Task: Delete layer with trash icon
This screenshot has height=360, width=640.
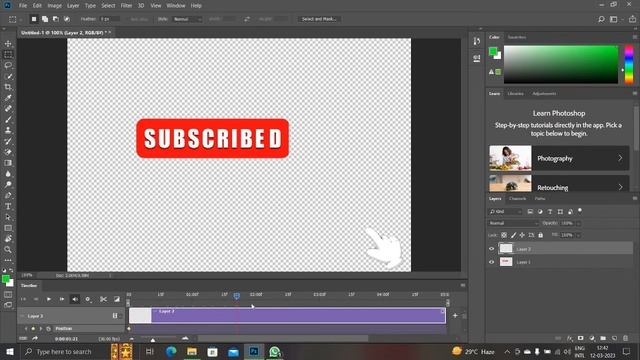Action: click(x=625, y=338)
